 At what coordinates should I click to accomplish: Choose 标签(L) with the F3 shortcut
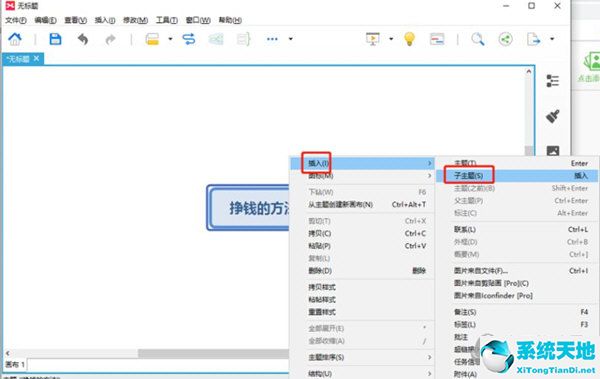pyautogui.click(x=517, y=324)
